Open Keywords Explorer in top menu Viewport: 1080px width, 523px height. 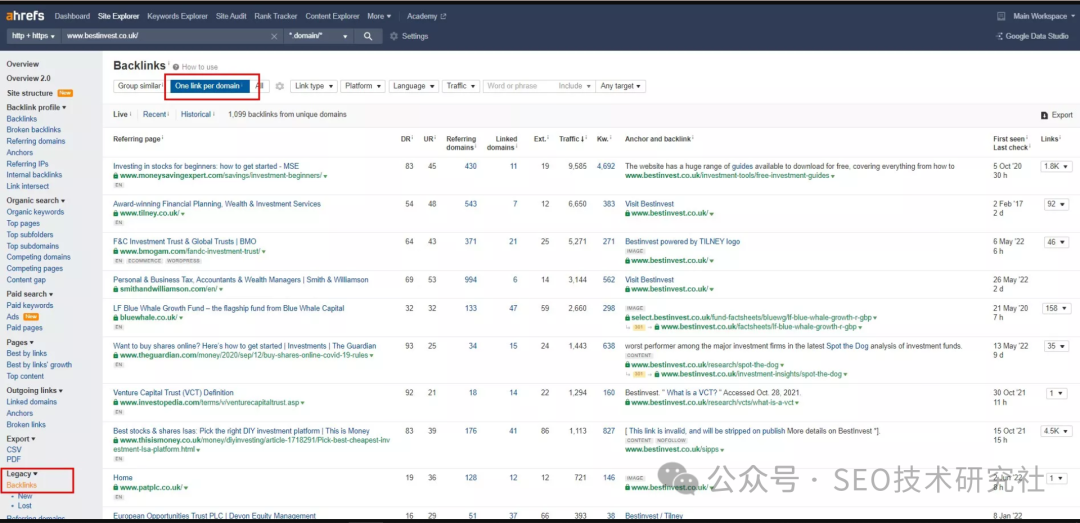pyautogui.click(x=177, y=16)
